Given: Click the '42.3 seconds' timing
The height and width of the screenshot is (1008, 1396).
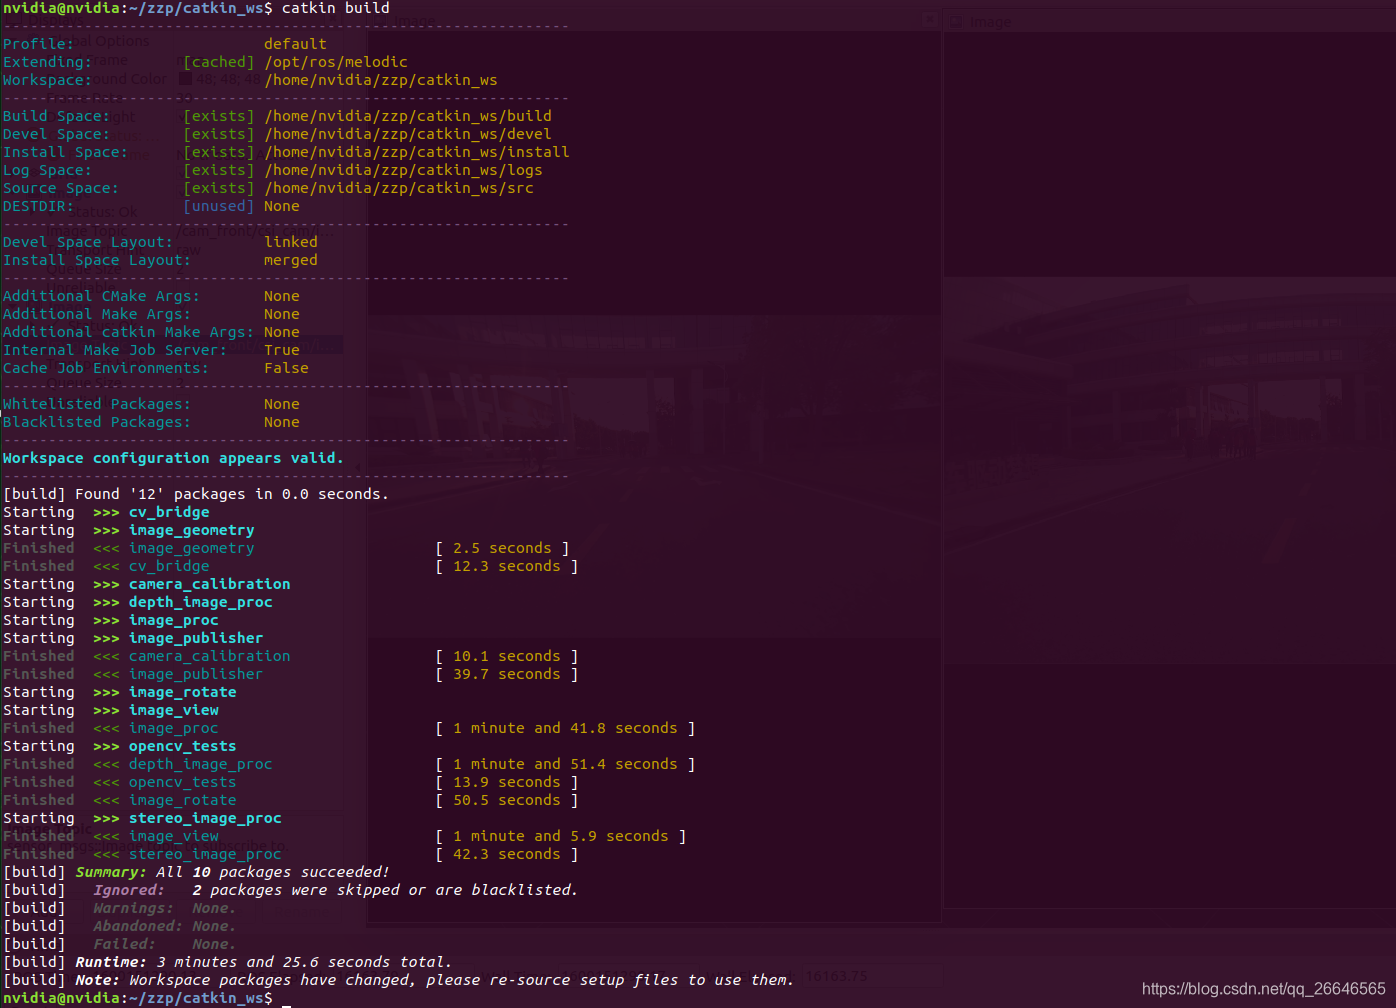Looking at the screenshot, I should [x=507, y=854].
